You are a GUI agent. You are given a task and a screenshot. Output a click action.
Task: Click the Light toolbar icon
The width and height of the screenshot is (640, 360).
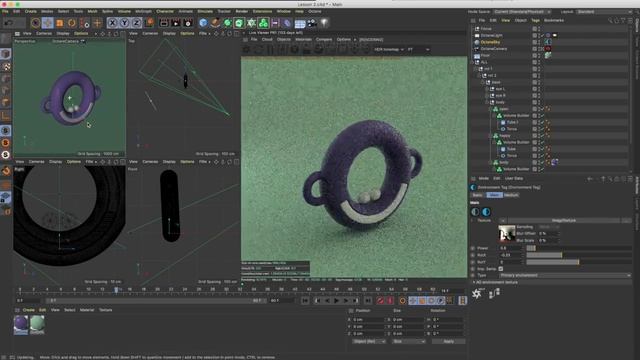(x=324, y=23)
